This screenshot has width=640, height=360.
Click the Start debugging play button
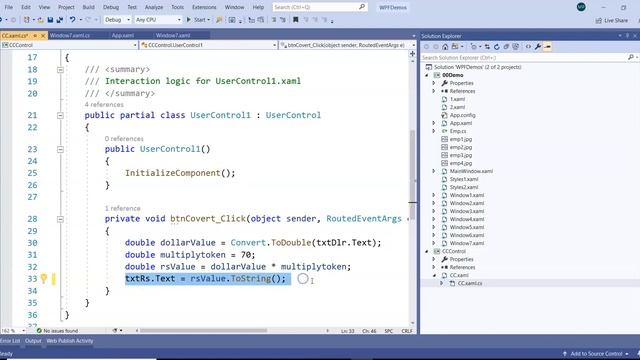click(x=189, y=20)
